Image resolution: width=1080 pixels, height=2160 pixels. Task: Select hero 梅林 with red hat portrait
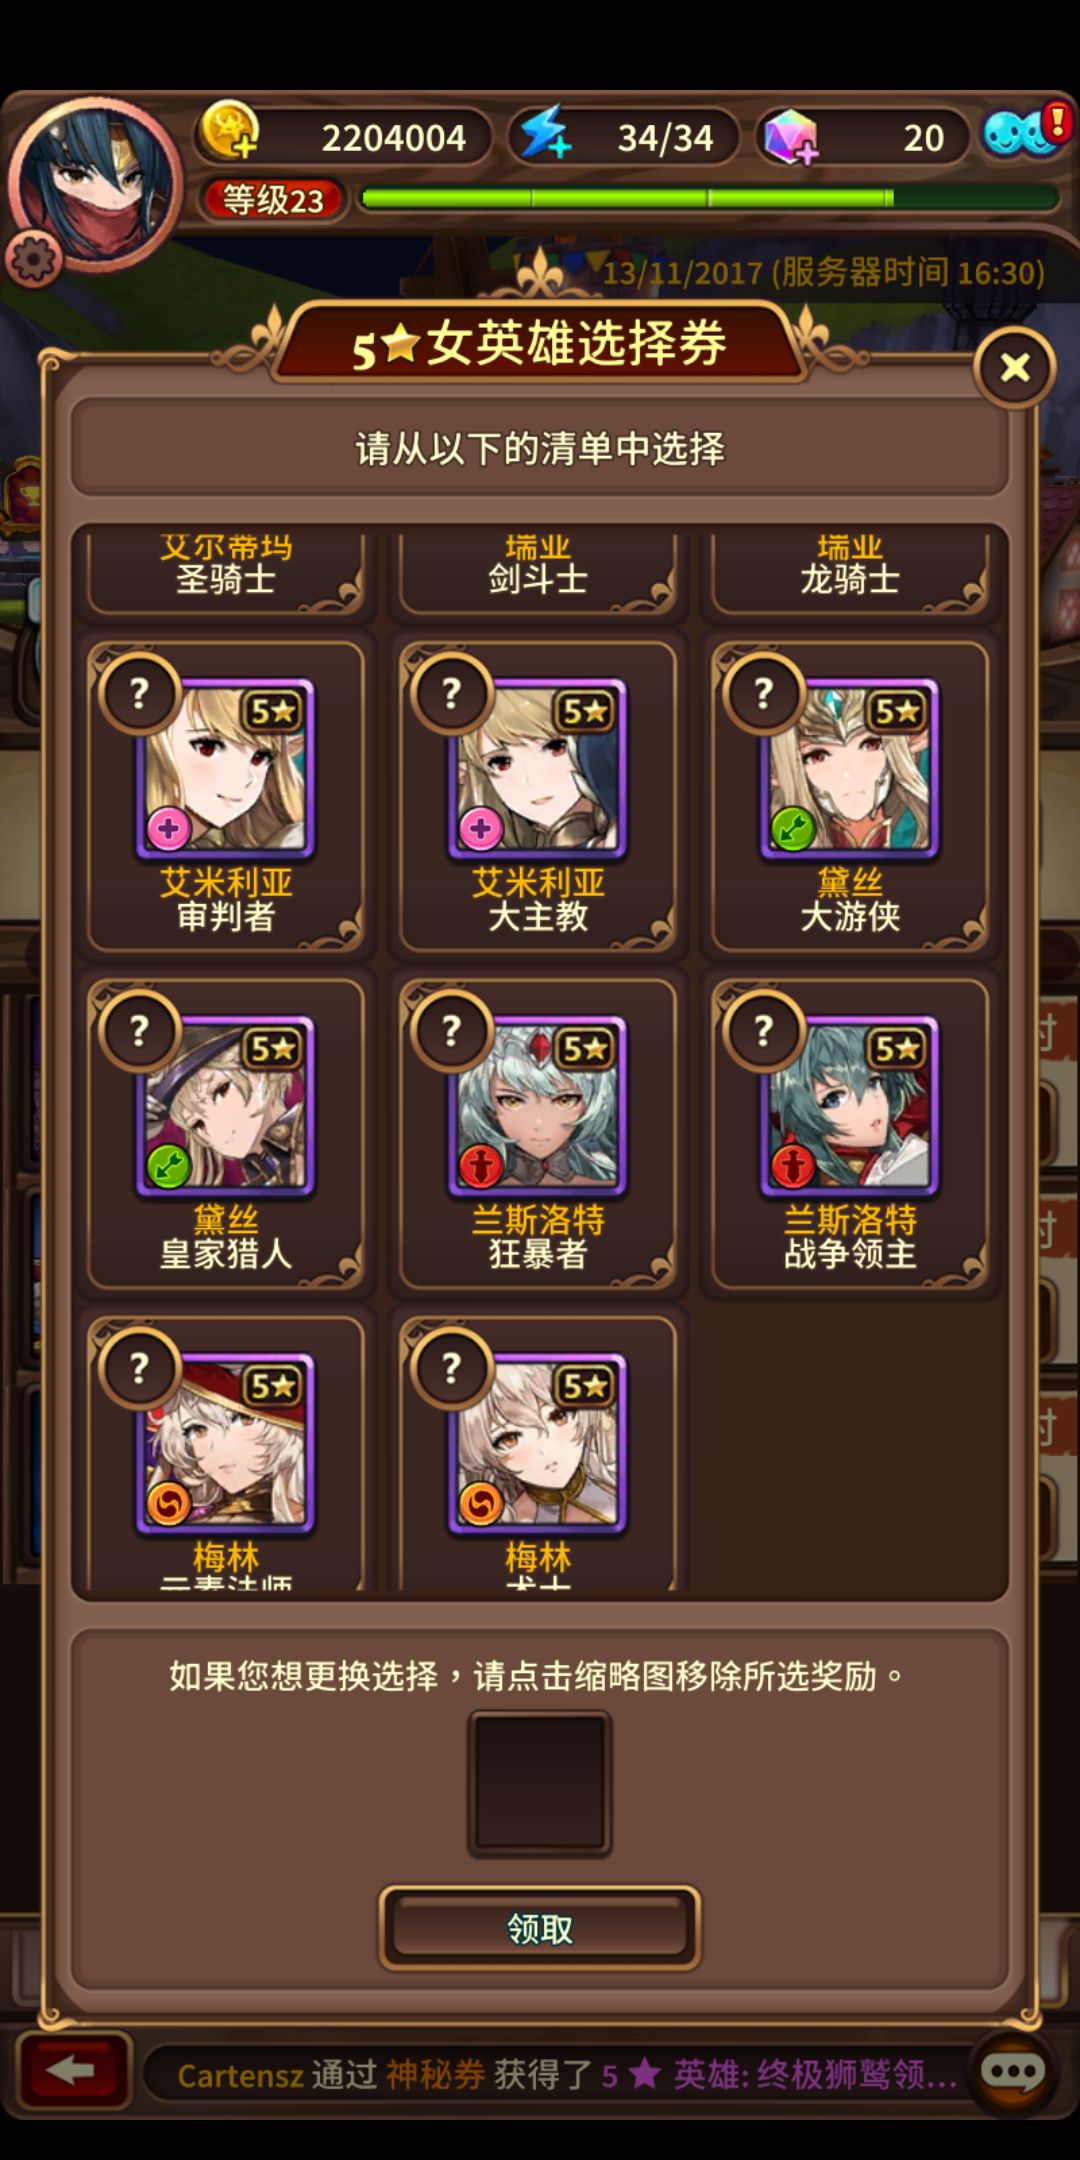pos(226,1442)
